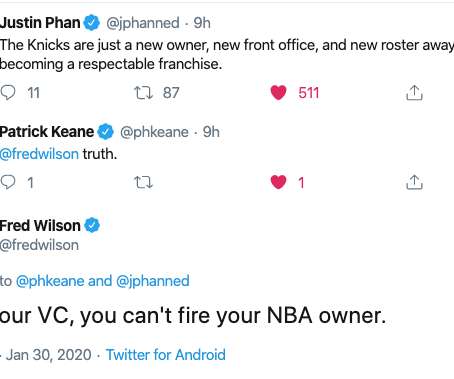Reply to Patrick Keane's tweet
454x379 pixels.
8,182
